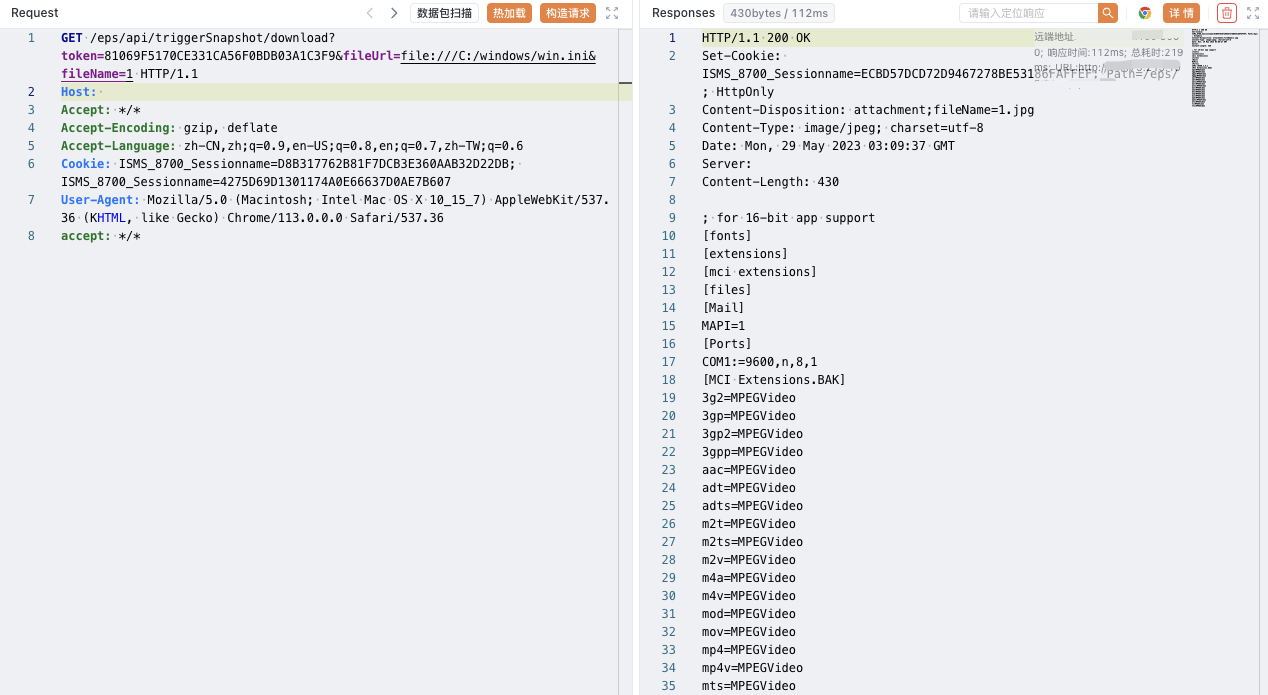The width and height of the screenshot is (1268, 695).
Task: Click the 构造请求 button
Action: click(x=568, y=13)
